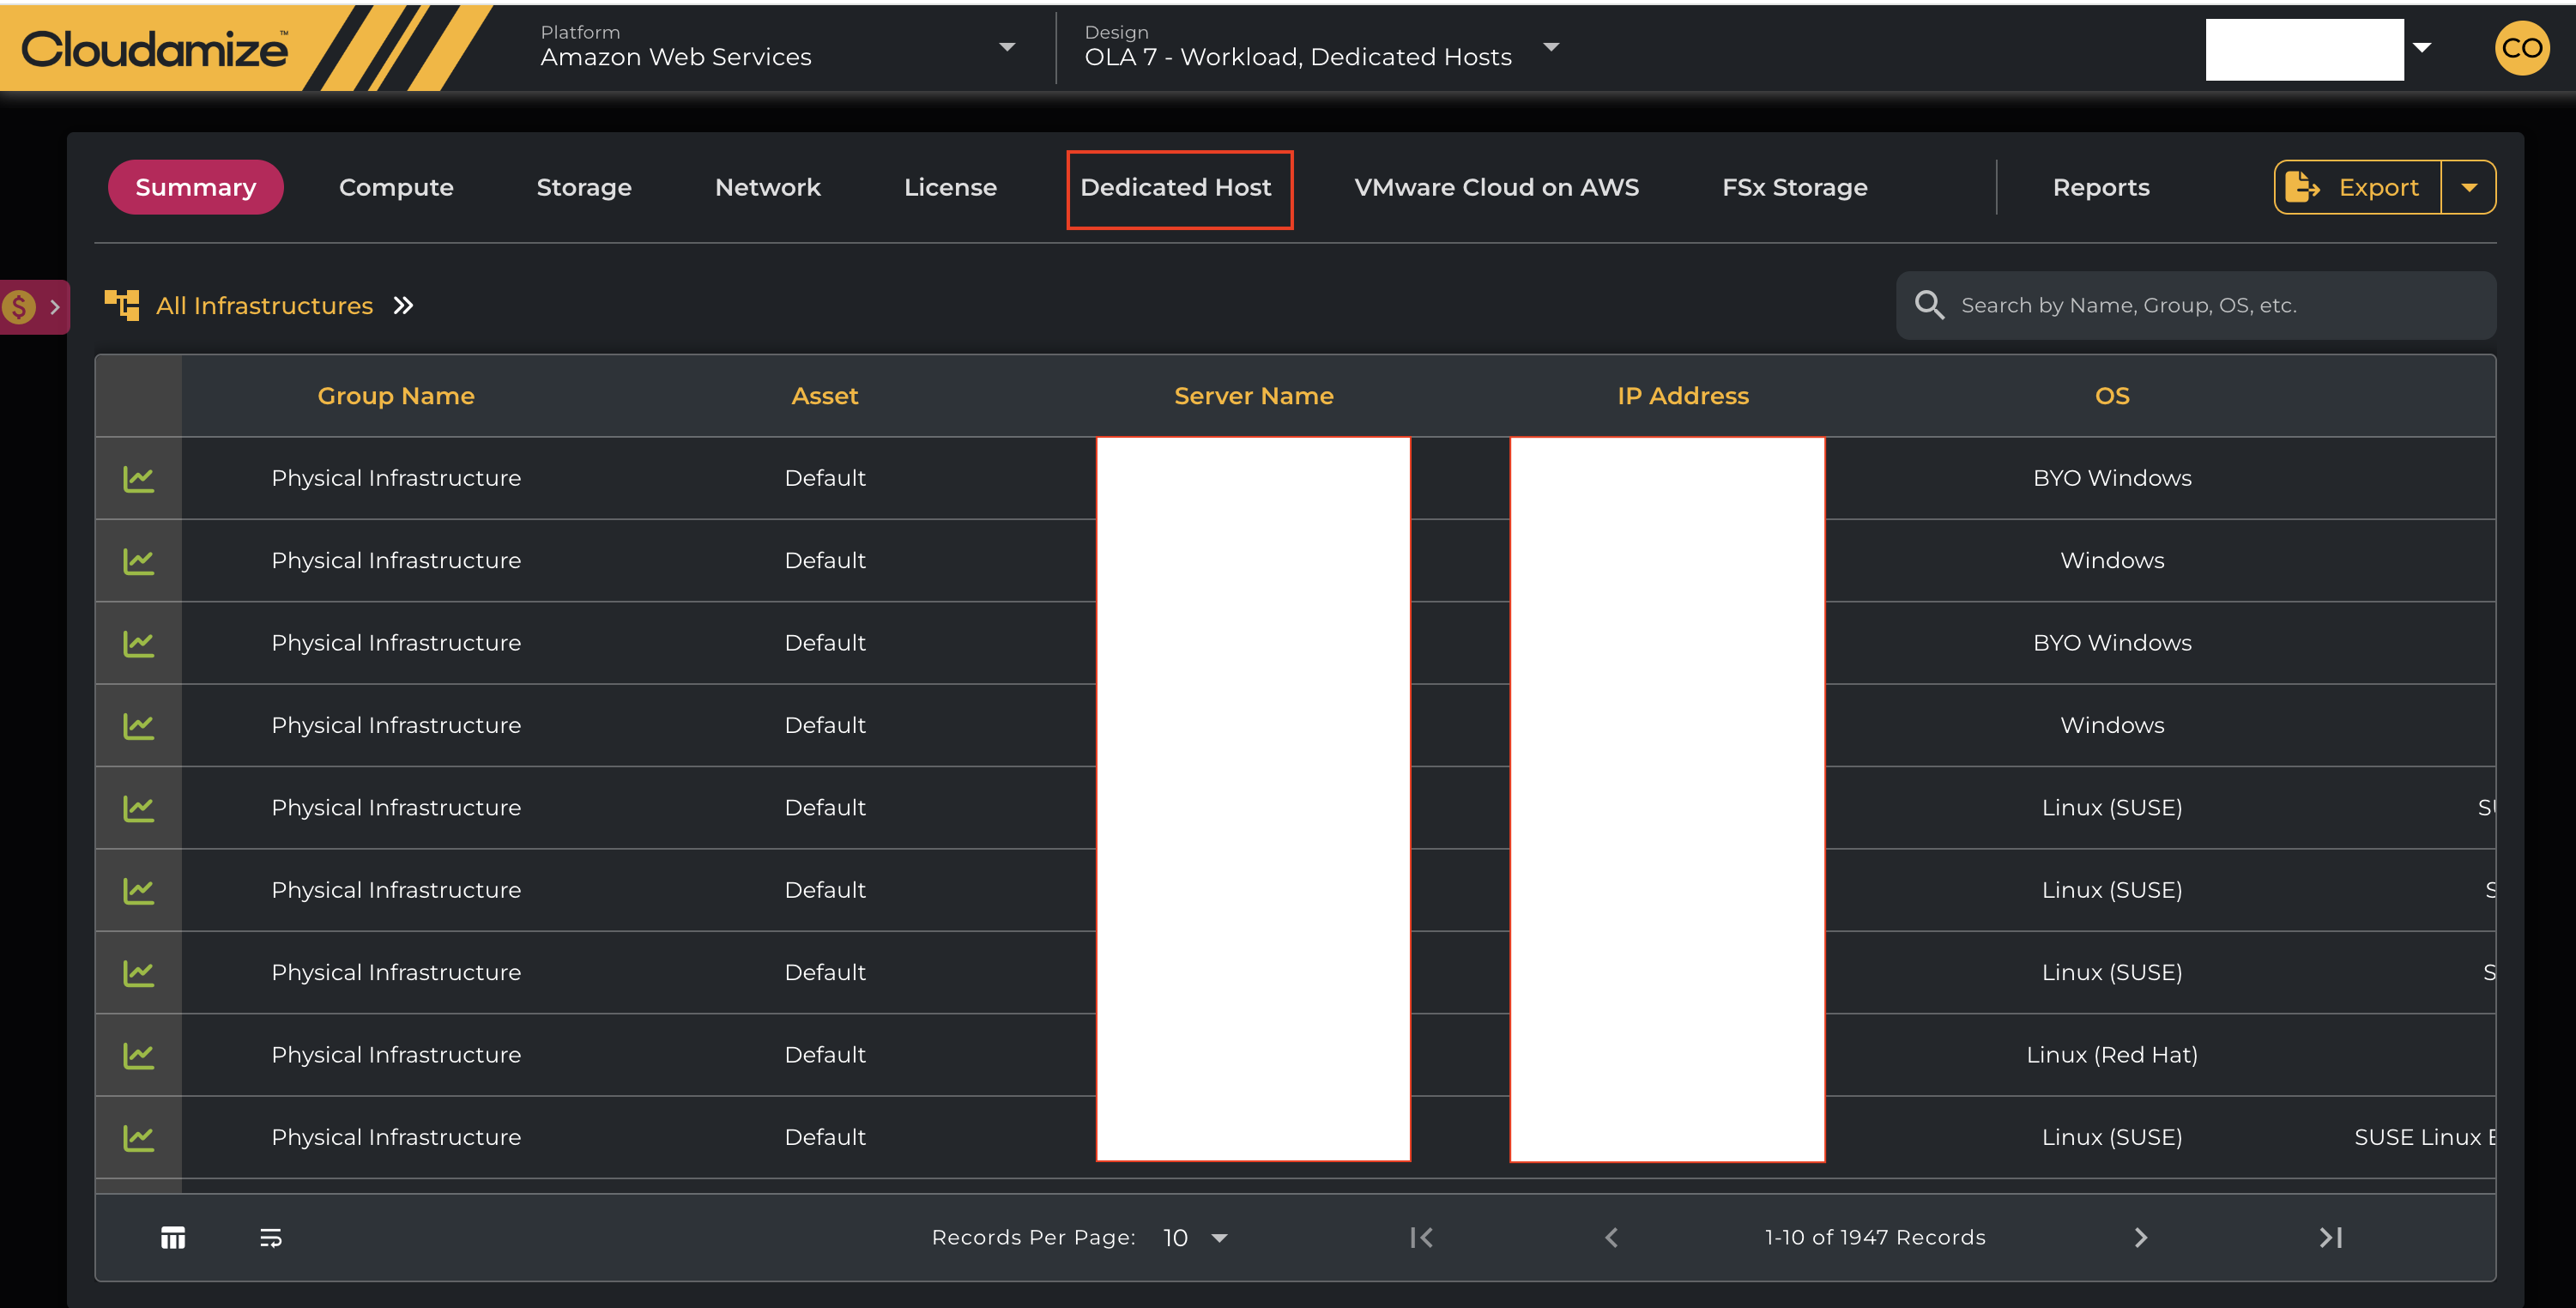Open chart icon for the second BYO Windows row

tap(138, 643)
